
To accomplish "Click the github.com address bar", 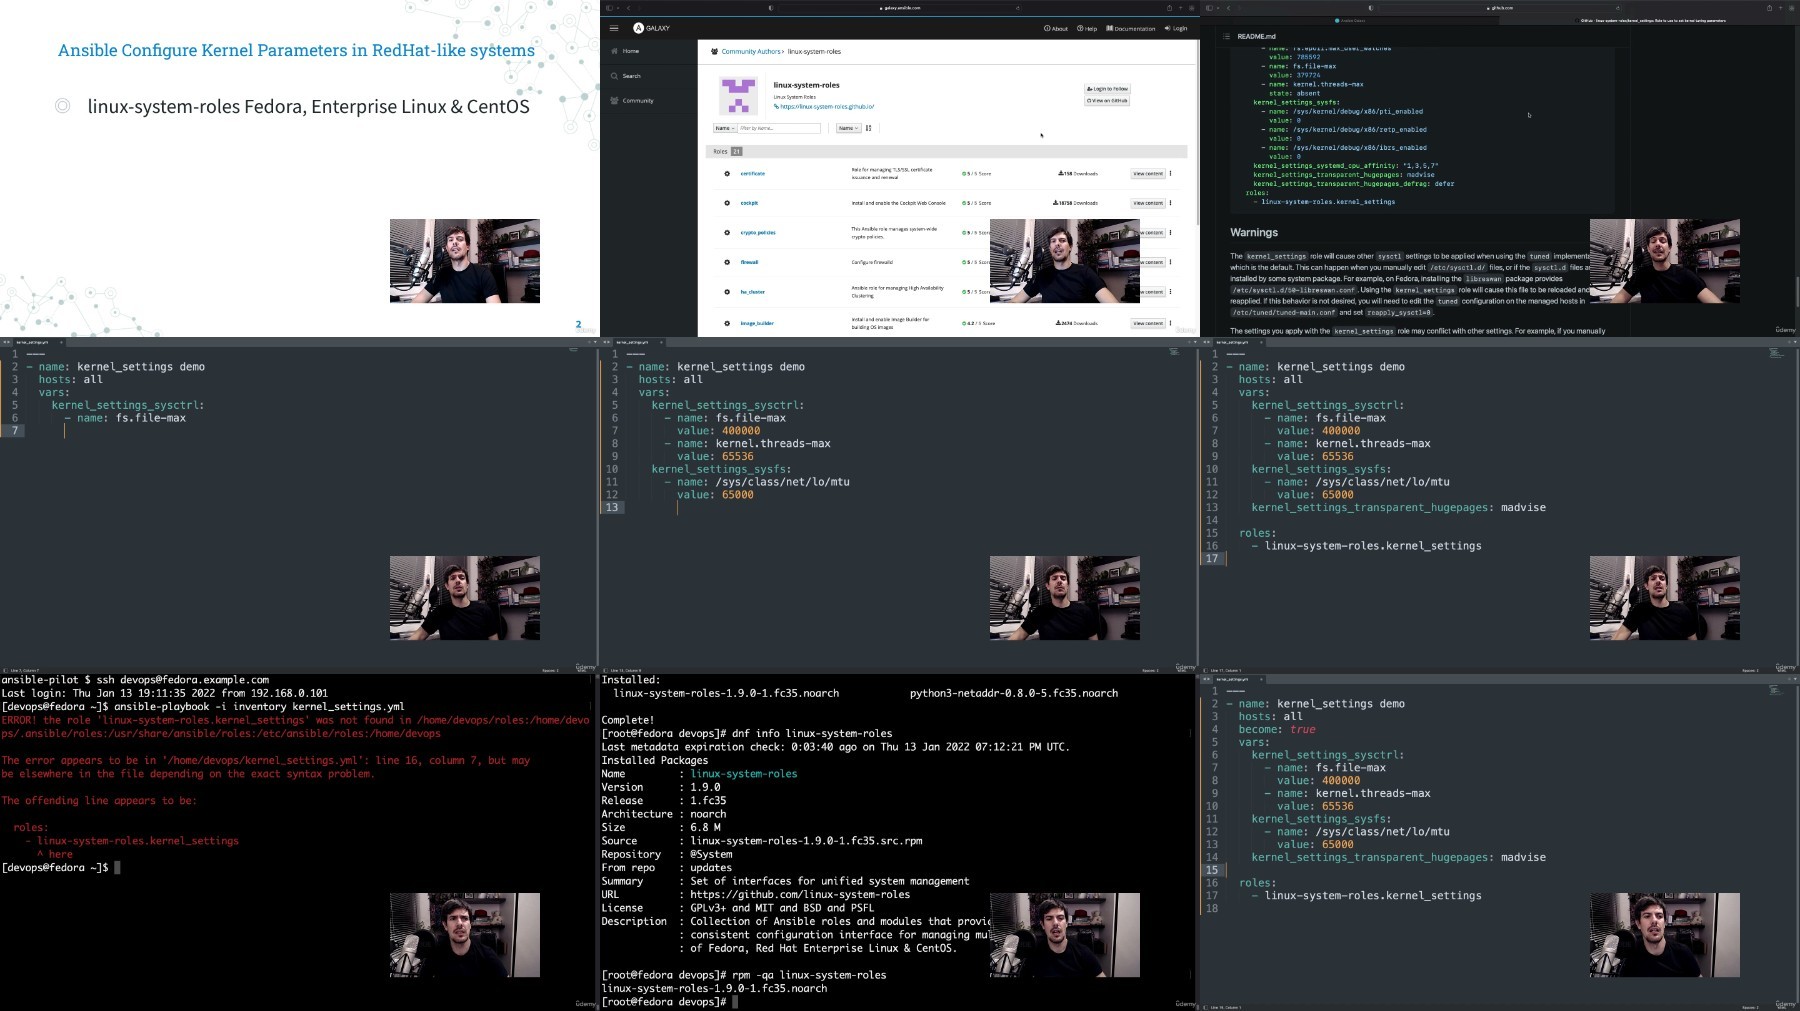I will click(x=1500, y=8).
